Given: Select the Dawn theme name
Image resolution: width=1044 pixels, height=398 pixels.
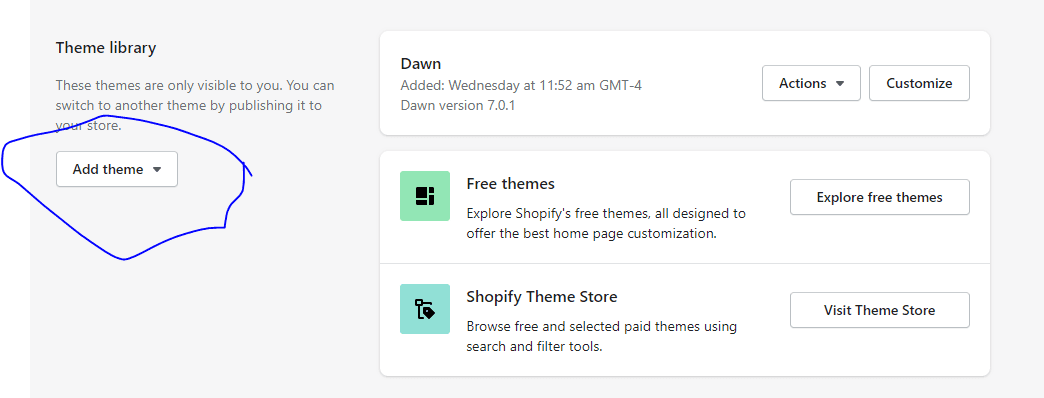Looking at the screenshot, I should tap(421, 64).
